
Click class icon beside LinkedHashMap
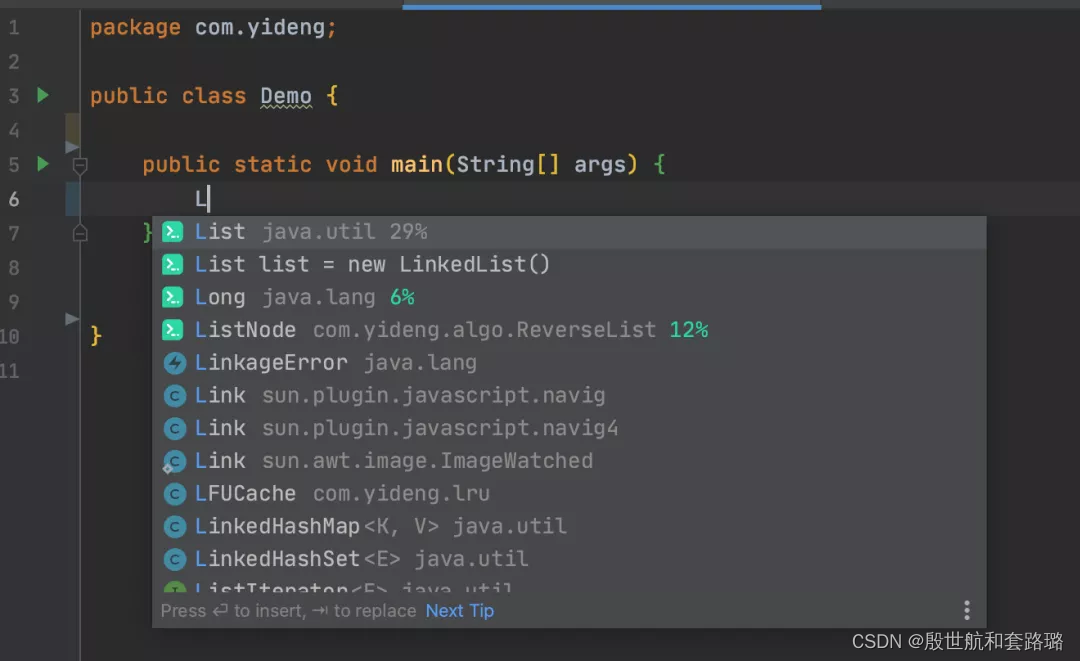(x=174, y=527)
